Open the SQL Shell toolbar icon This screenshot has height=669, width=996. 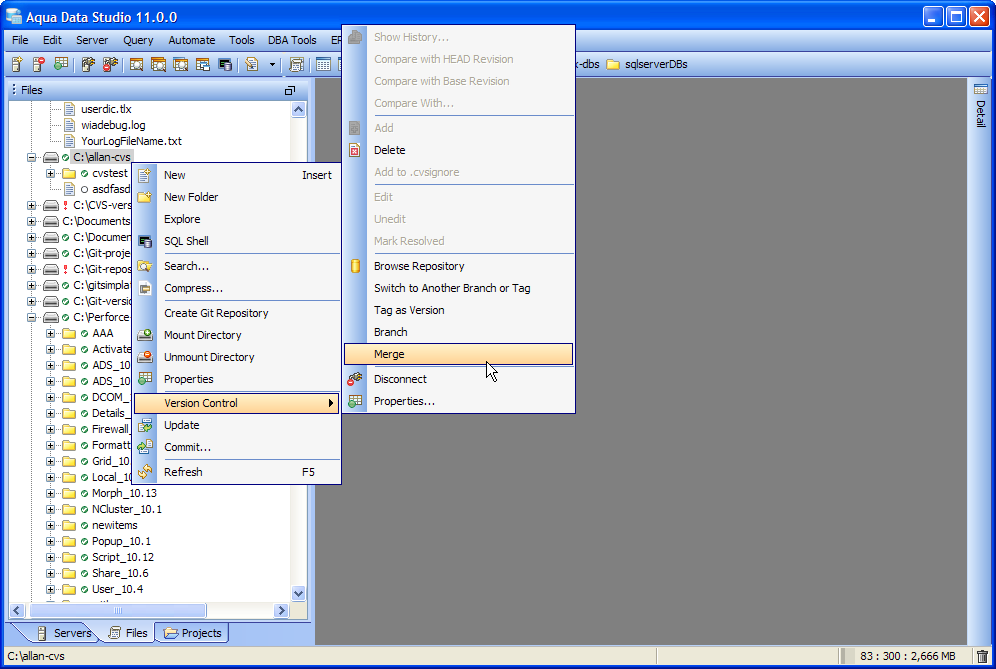(225, 64)
